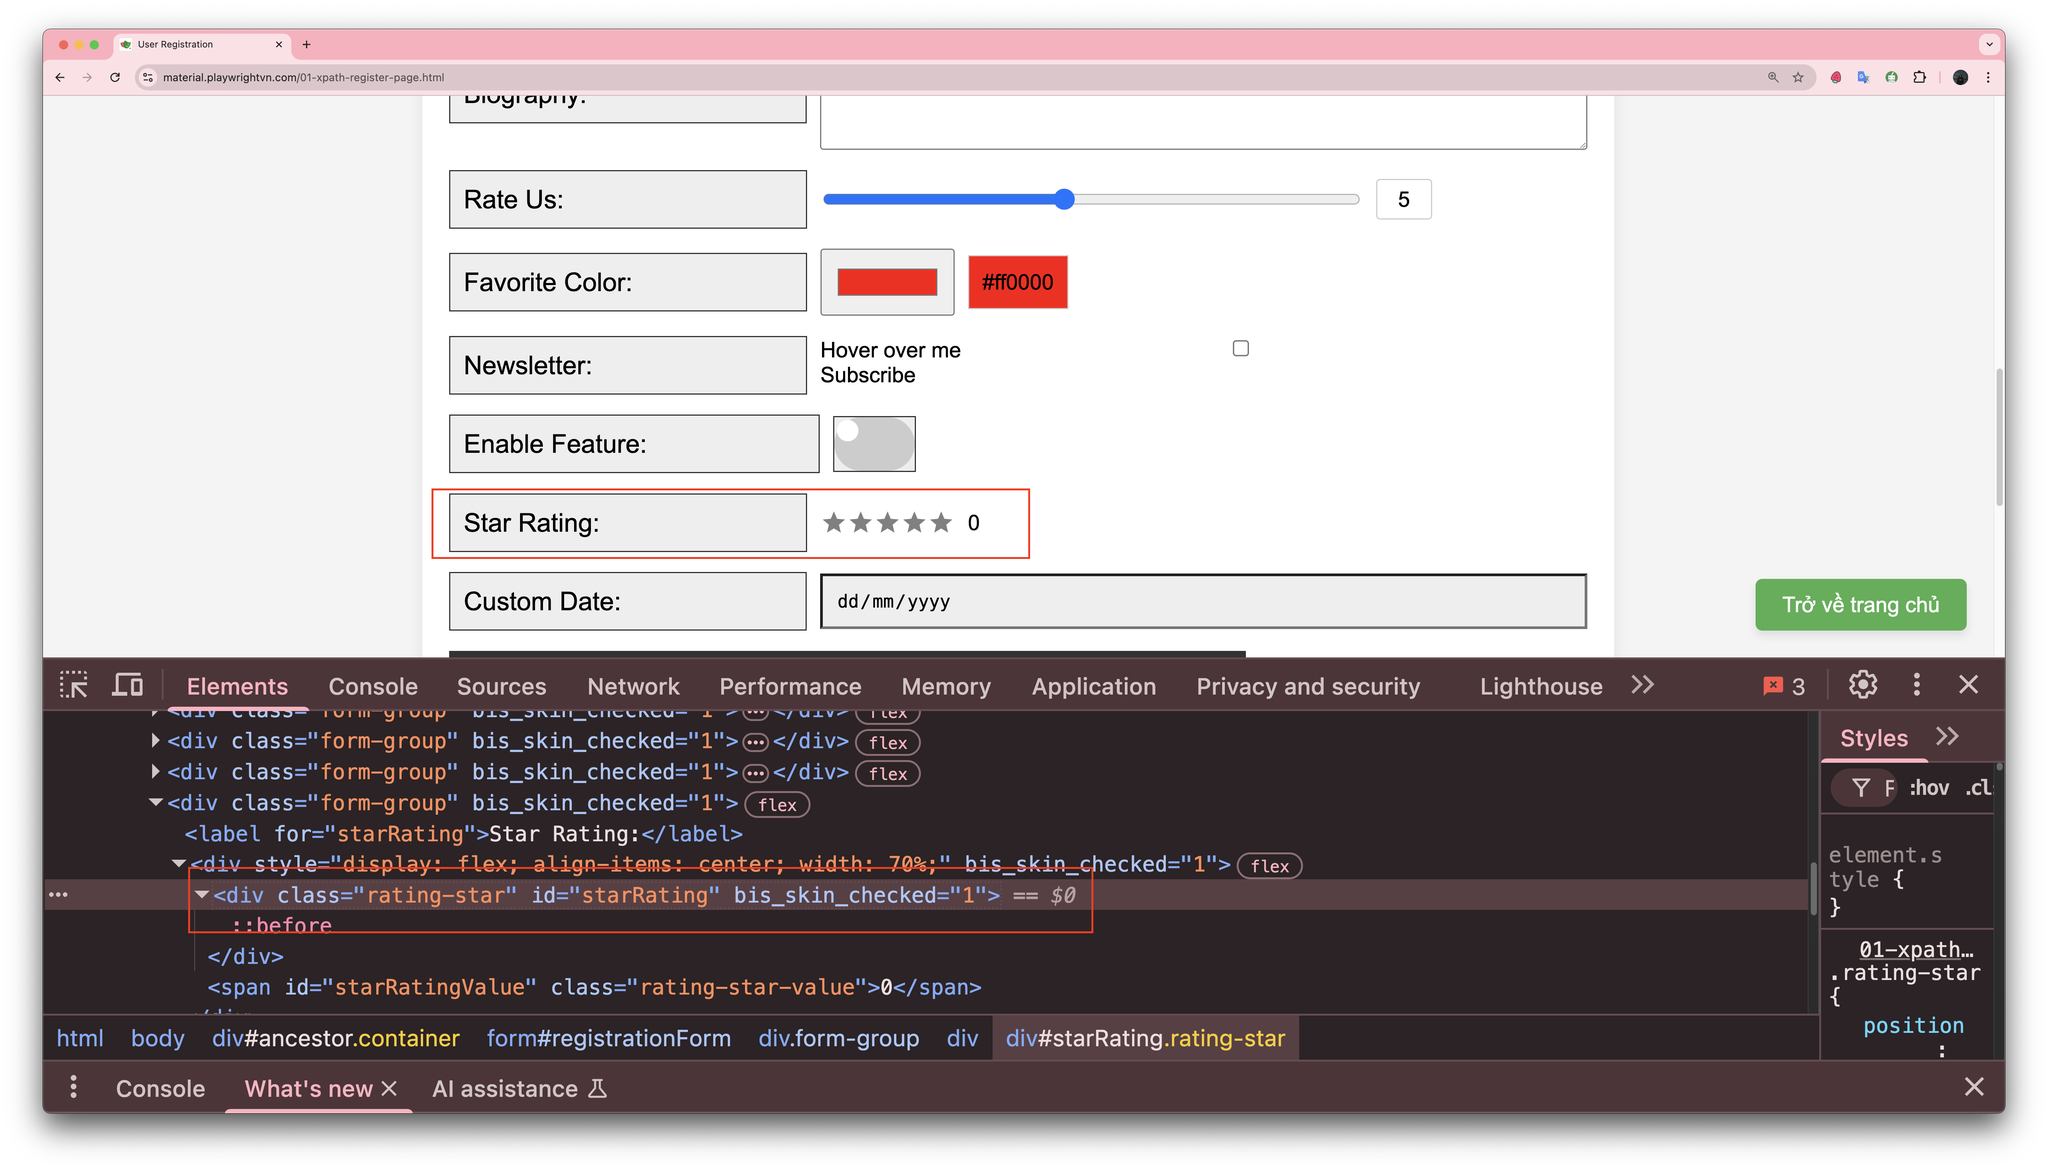This screenshot has height=1170, width=2048.
Task: Collapse the rating-star div node
Action: (202, 895)
